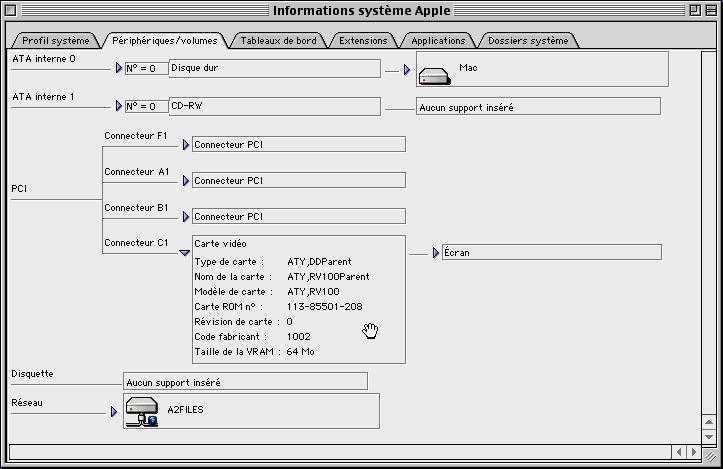This screenshot has width=723, height=469.
Task: Click the horizontal scrollbar left arrow
Action: (679, 452)
